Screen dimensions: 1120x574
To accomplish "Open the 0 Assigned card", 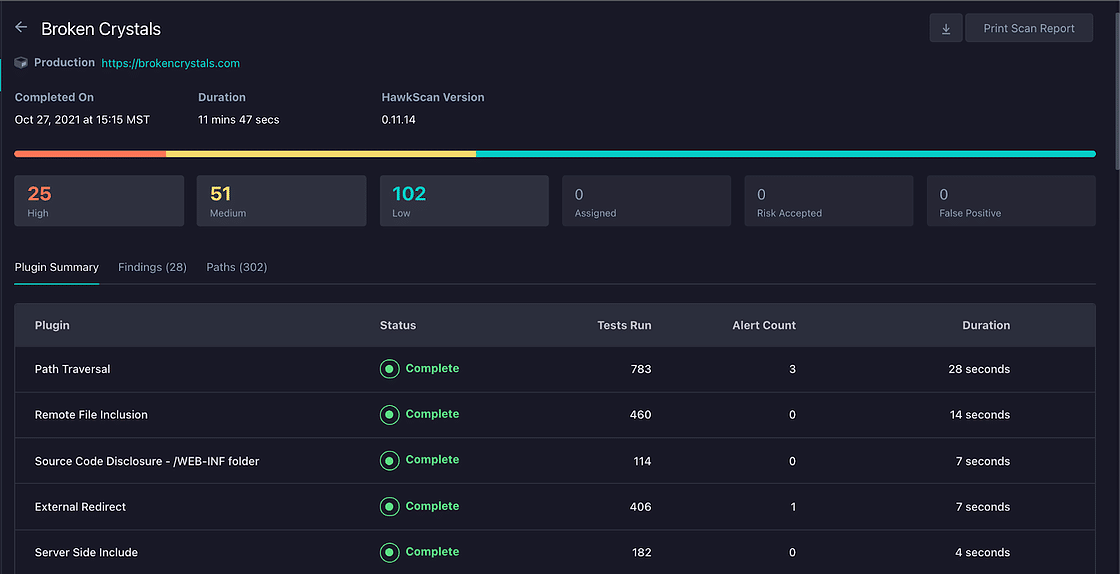I will 646,201.
